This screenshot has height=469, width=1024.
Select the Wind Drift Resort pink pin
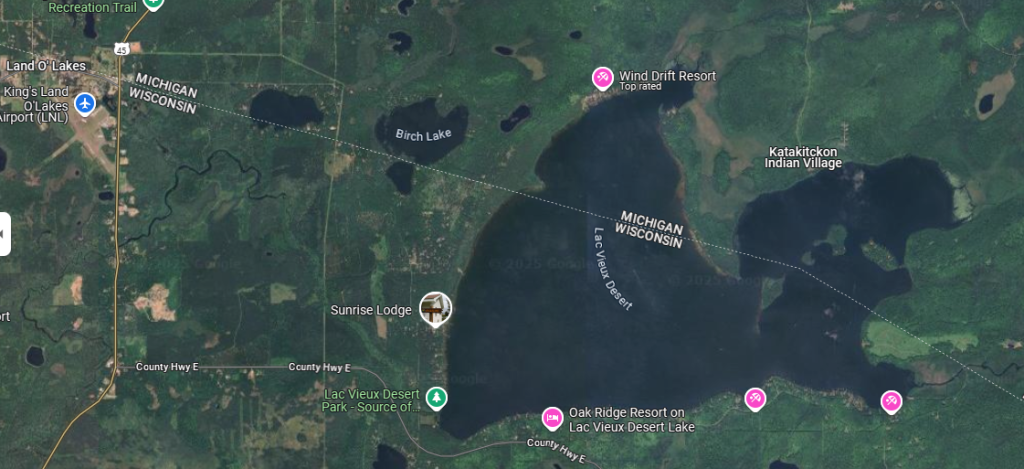pos(602,78)
